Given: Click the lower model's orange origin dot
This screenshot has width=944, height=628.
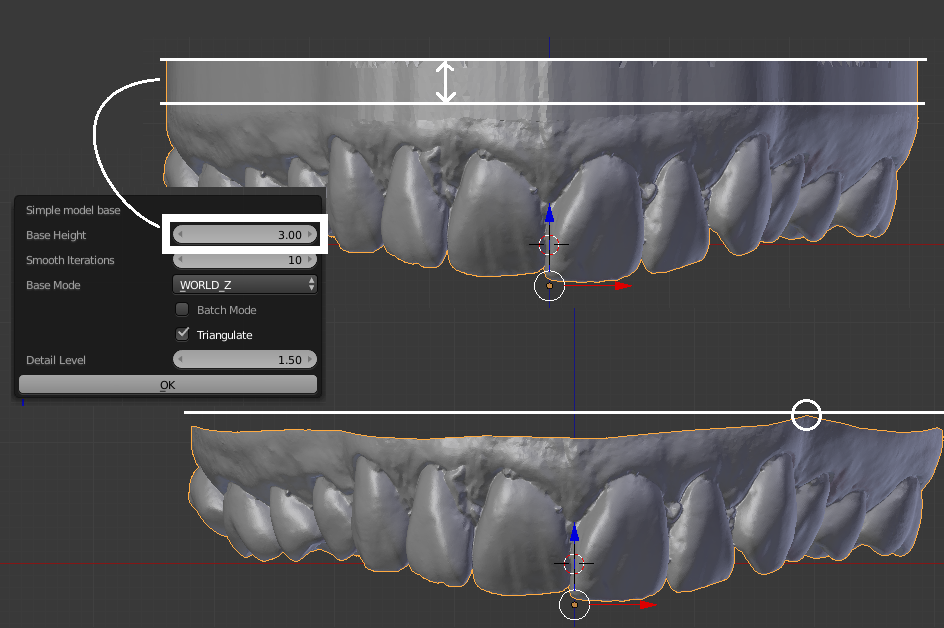Looking at the screenshot, I should coord(574,605).
